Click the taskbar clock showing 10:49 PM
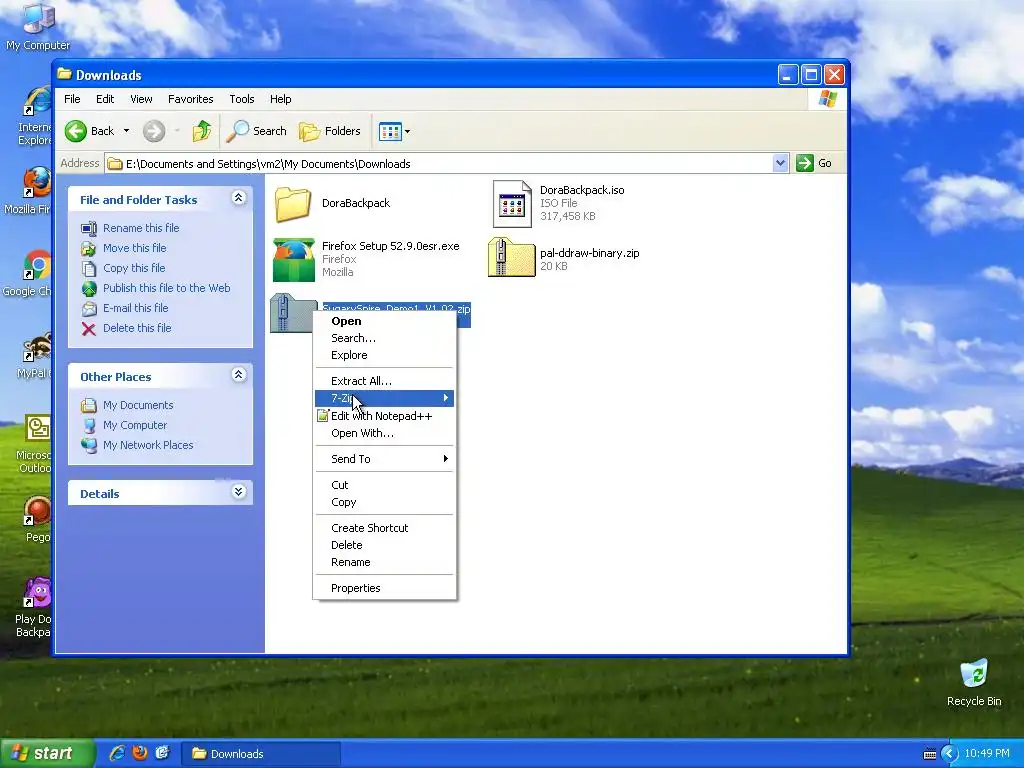1024x768 pixels. [x=987, y=754]
